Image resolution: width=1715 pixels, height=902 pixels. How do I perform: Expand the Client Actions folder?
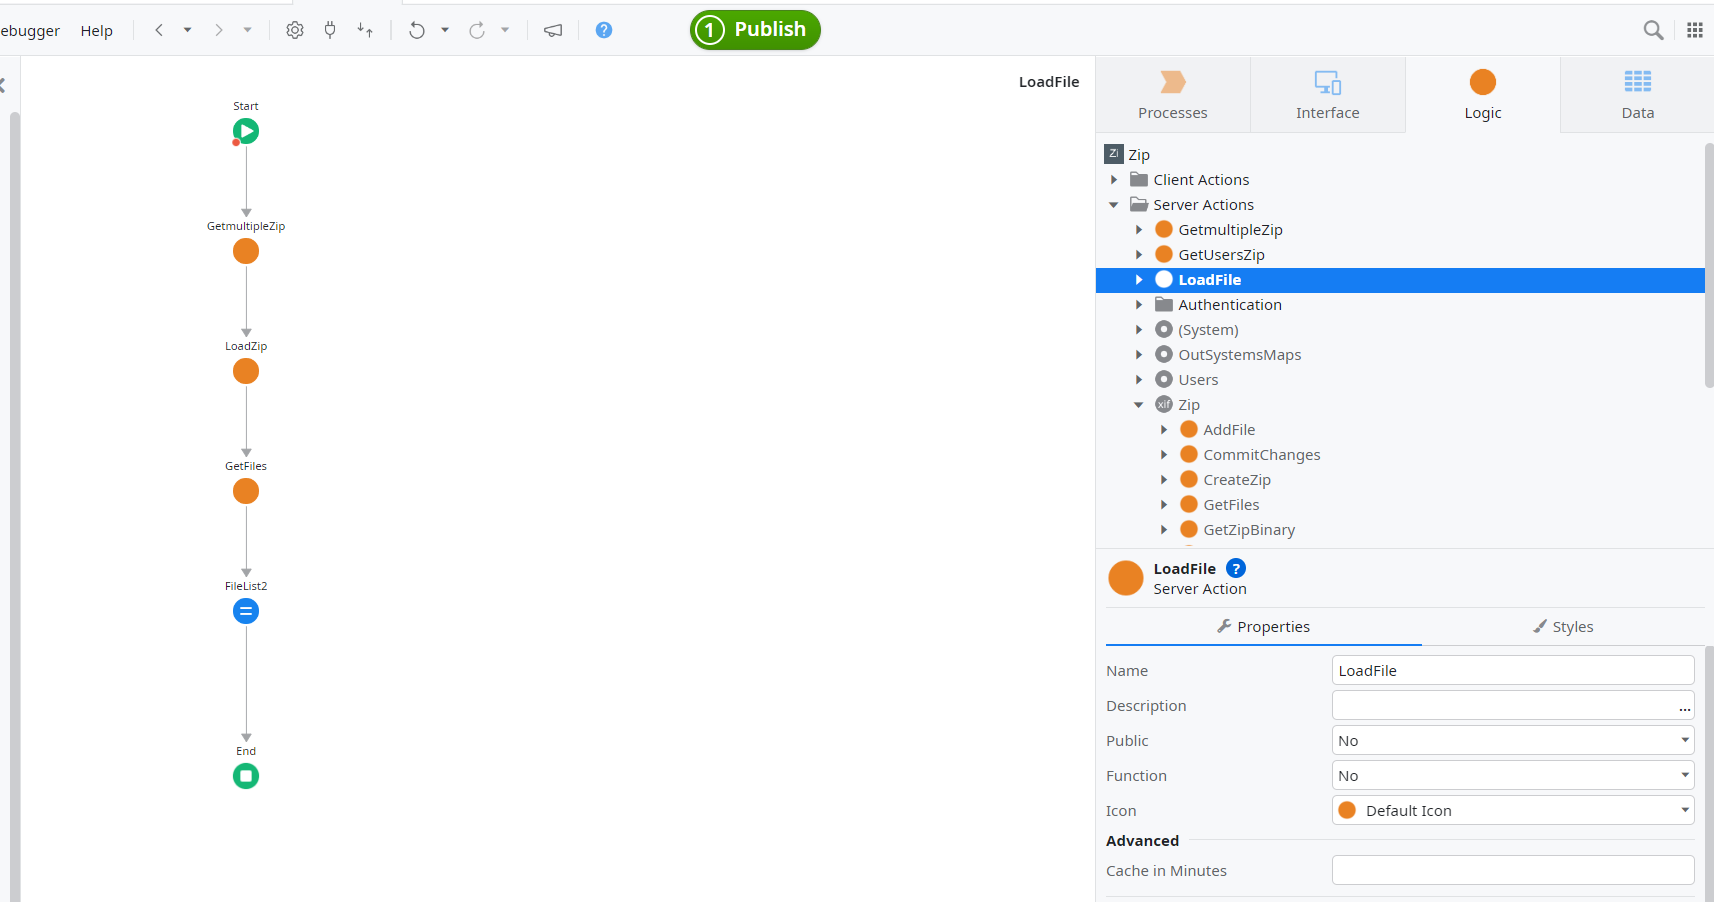point(1114,180)
